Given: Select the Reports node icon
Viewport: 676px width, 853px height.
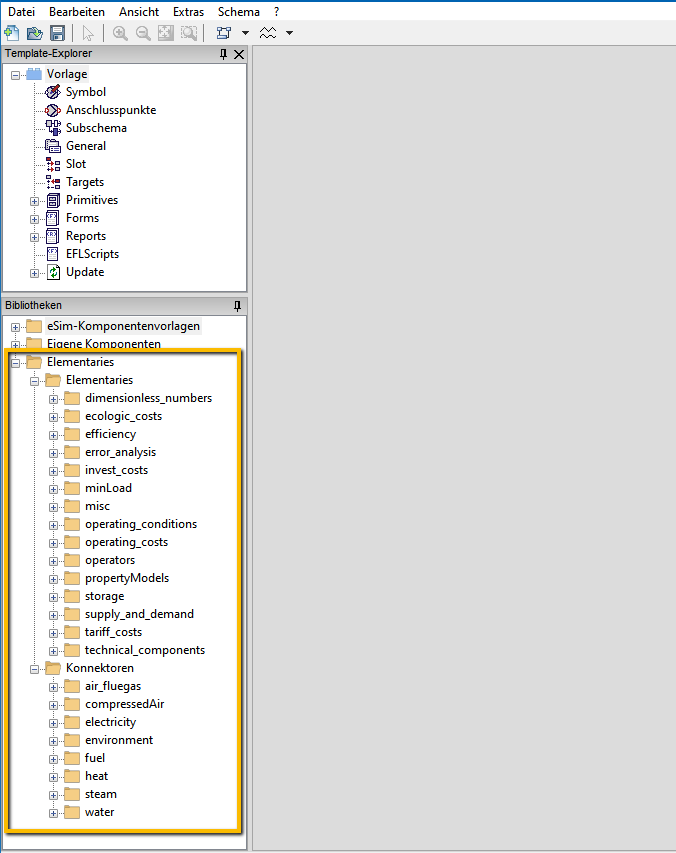Looking at the screenshot, I should click(x=53, y=236).
